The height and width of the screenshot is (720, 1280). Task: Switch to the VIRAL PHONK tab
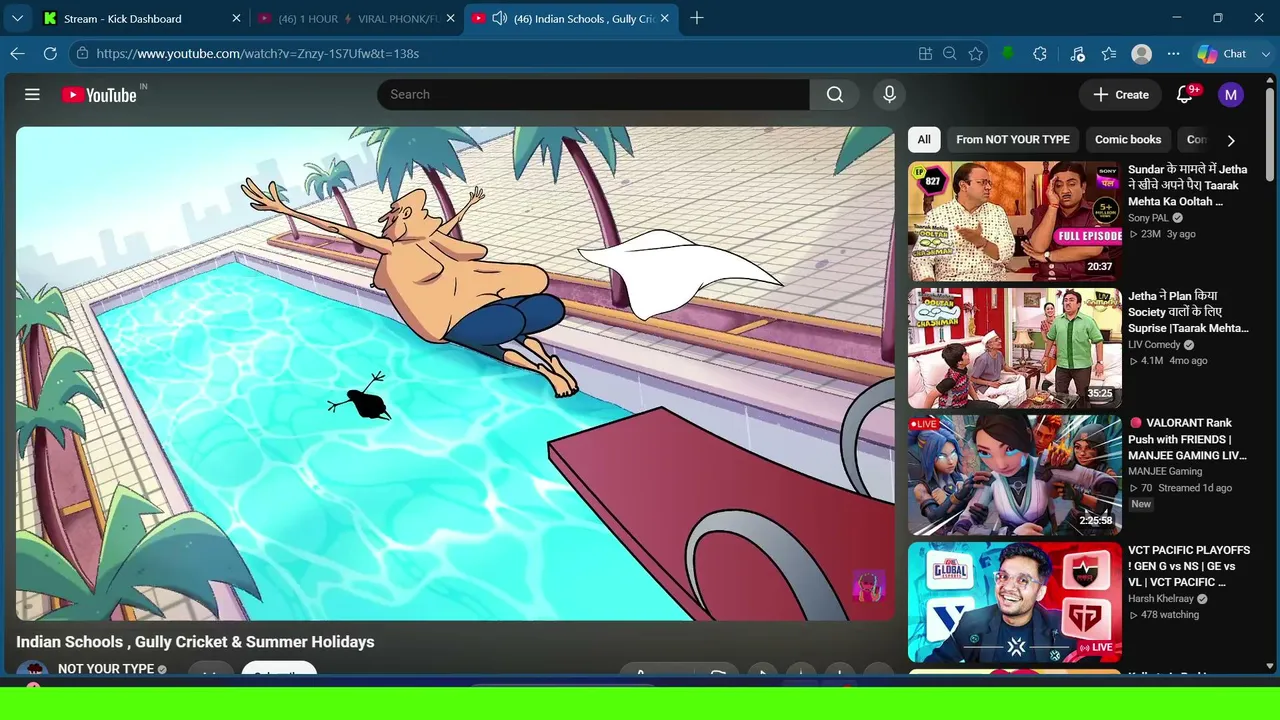355,18
